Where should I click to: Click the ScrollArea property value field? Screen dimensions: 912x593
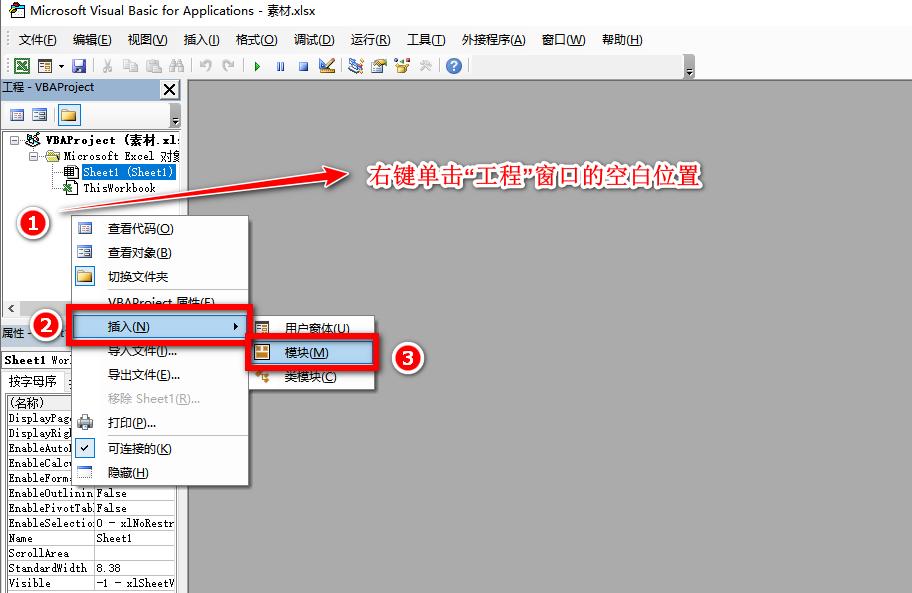pyautogui.click(x=134, y=553)
